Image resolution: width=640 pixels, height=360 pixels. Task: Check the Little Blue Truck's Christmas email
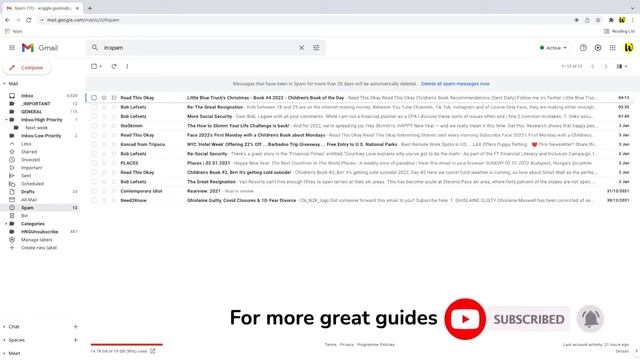coord(94,98)
